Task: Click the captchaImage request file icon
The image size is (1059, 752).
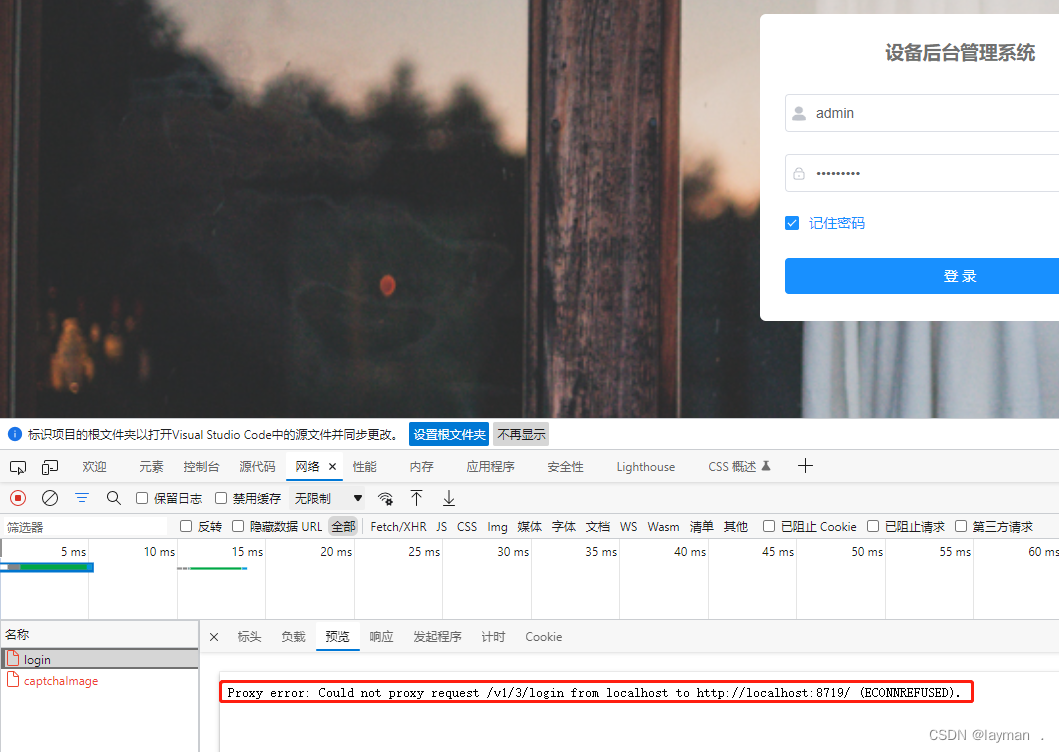Action: pyautogui.click(x=13, y=679)
